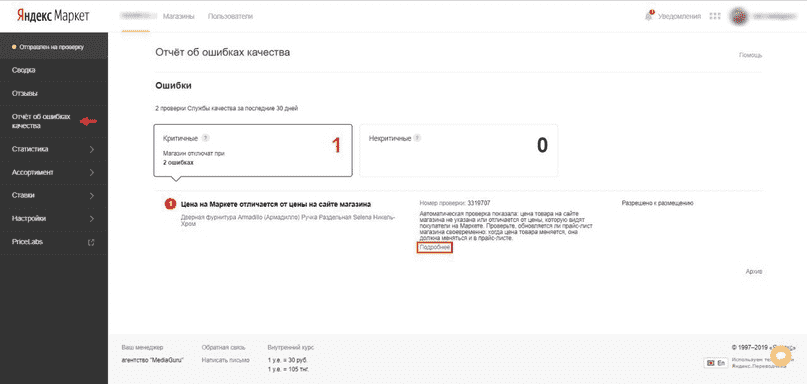Click the Внутренний курс footer label

click(x=291, y=347)
